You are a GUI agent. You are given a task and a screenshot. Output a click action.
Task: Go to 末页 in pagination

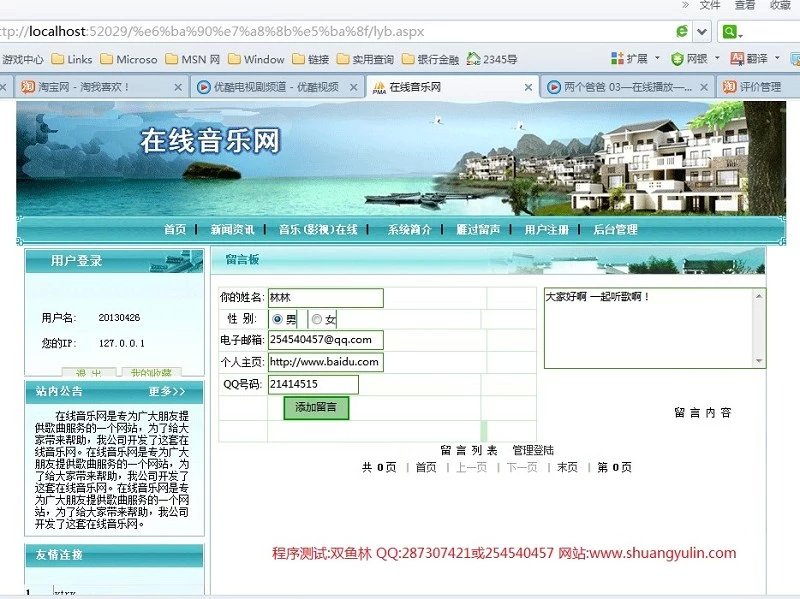coord(567,467)
